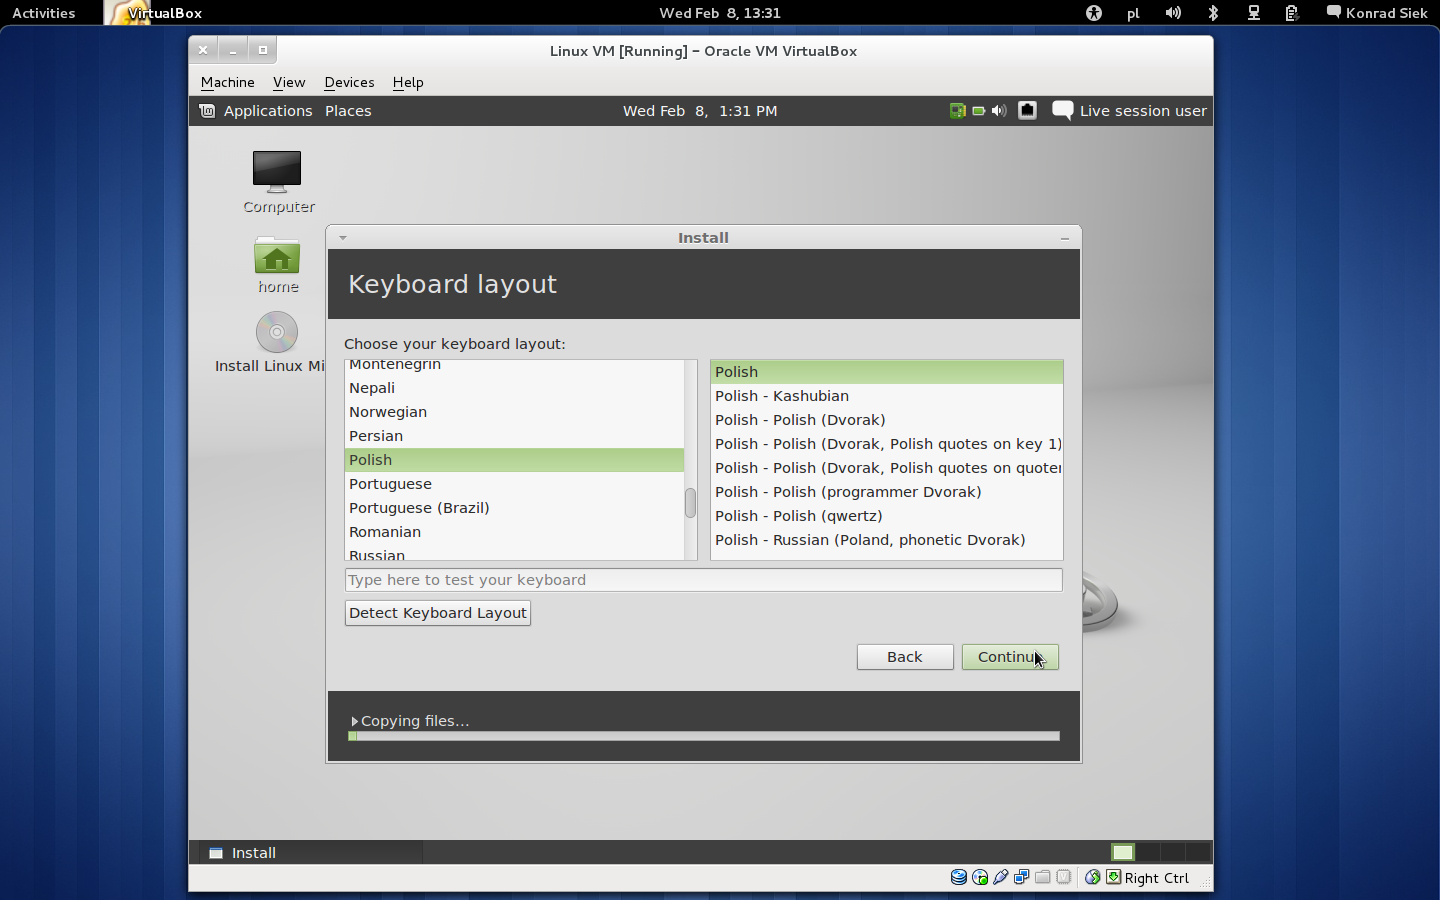Select Polish - Polish (qwertz) variant

coord(887,516)
